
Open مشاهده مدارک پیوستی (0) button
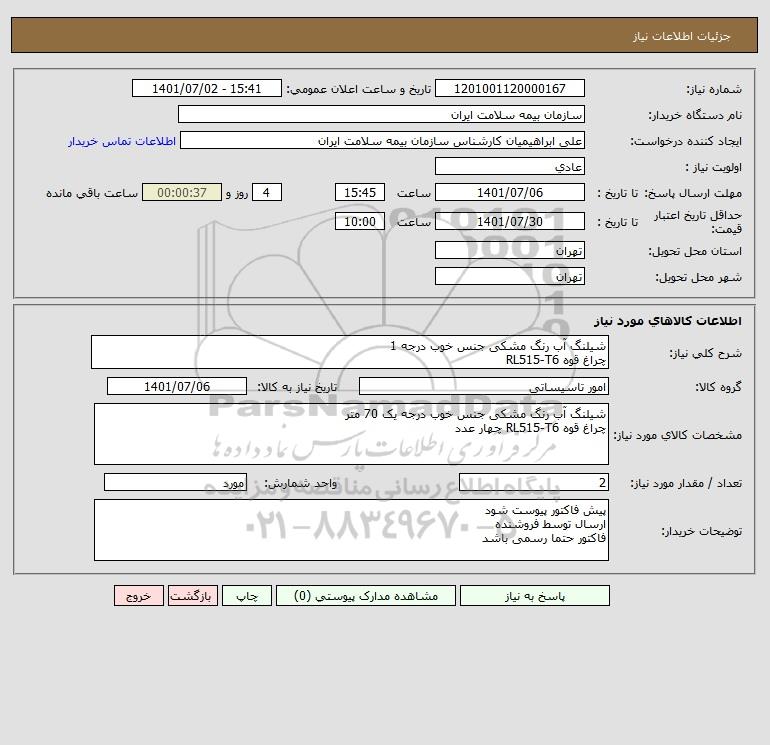coord(366,596)
